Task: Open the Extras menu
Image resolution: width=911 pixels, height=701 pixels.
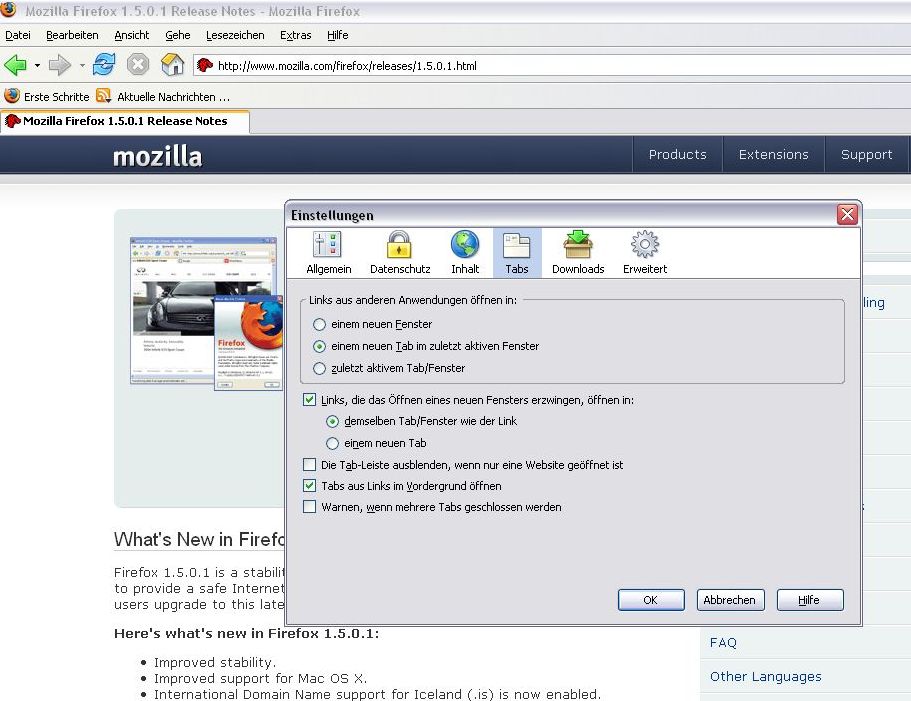Action: tap(296, 35)
